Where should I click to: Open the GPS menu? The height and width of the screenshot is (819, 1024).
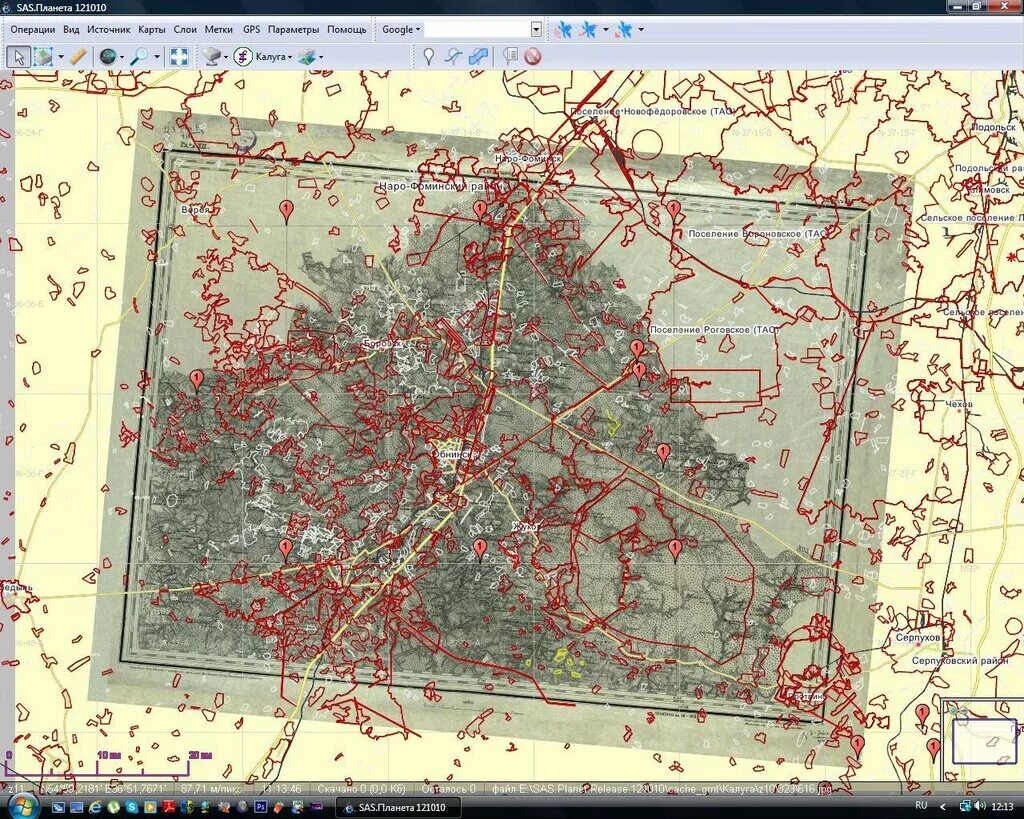(251, 29)
